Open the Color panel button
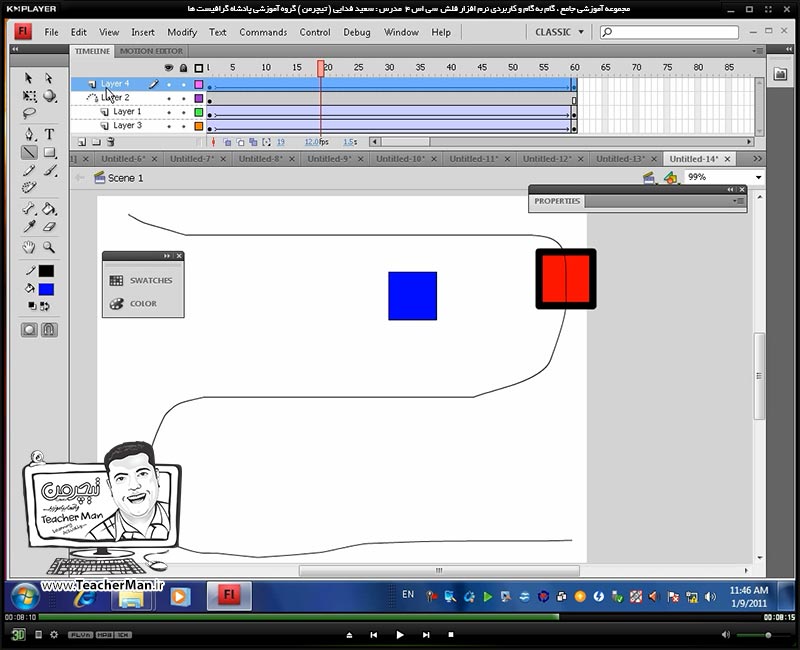800x650 pixels. click(134, 304)
